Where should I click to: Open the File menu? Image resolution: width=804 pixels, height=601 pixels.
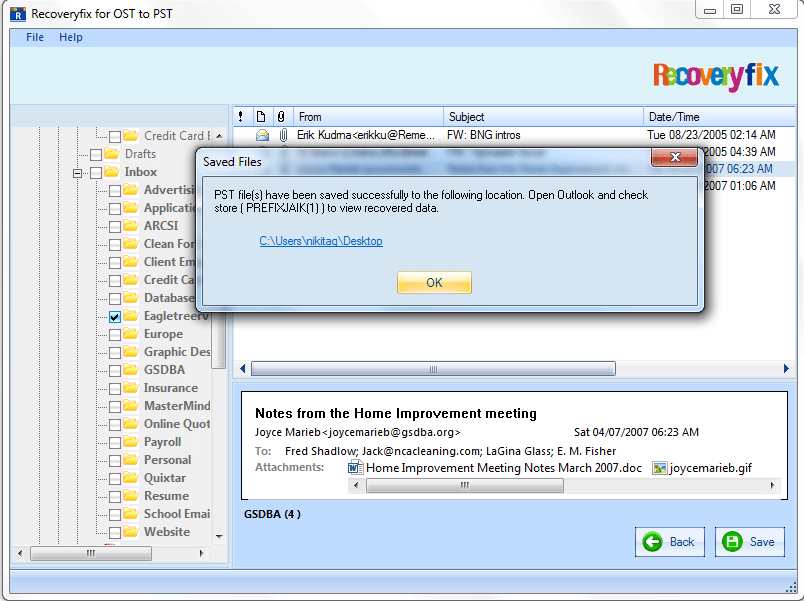35,37
